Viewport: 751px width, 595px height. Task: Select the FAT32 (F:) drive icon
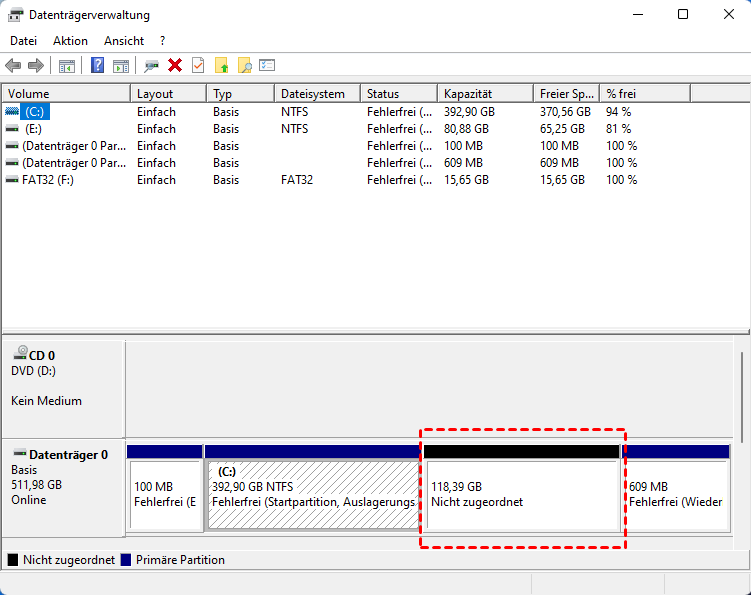(11, 180)
